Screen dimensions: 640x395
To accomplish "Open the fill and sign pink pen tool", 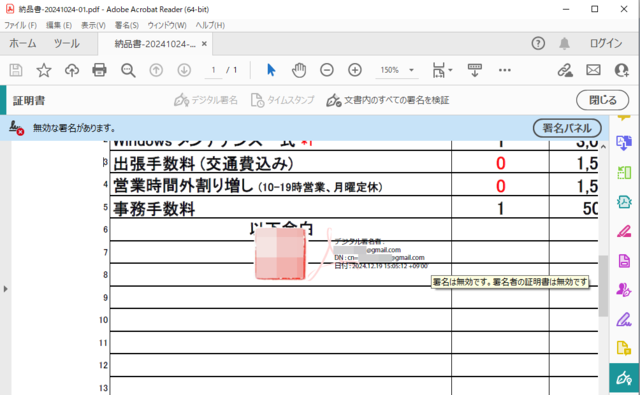I will coord(624,231).
